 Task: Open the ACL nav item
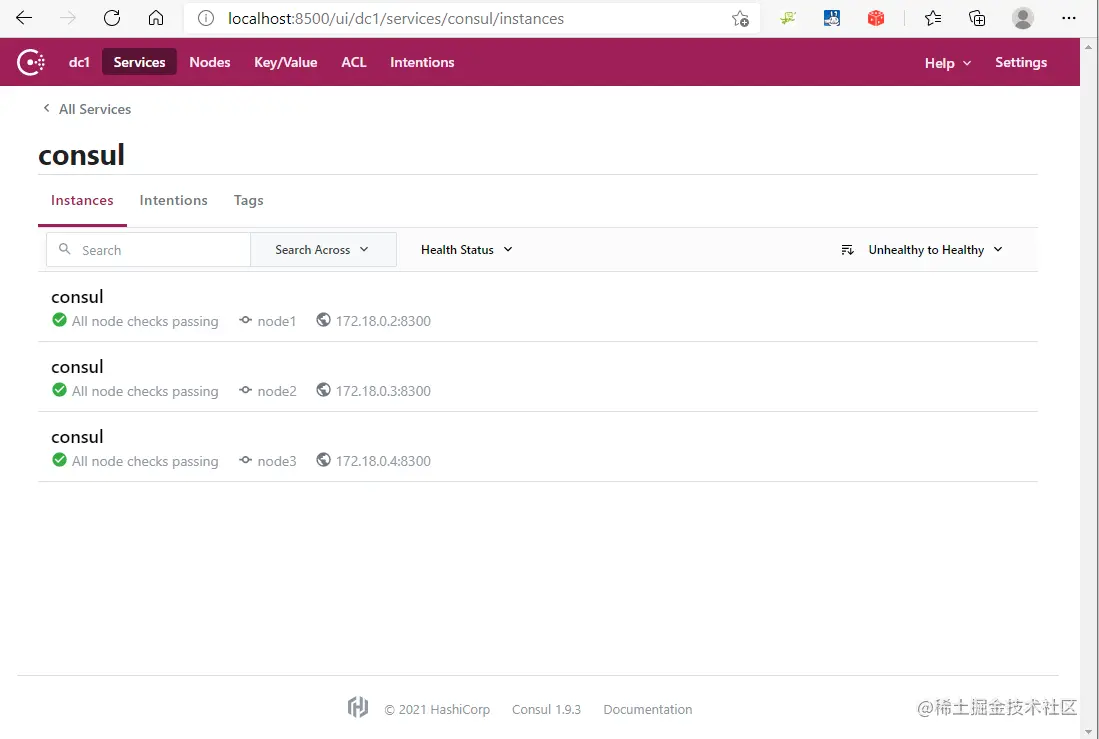point(354,62)
